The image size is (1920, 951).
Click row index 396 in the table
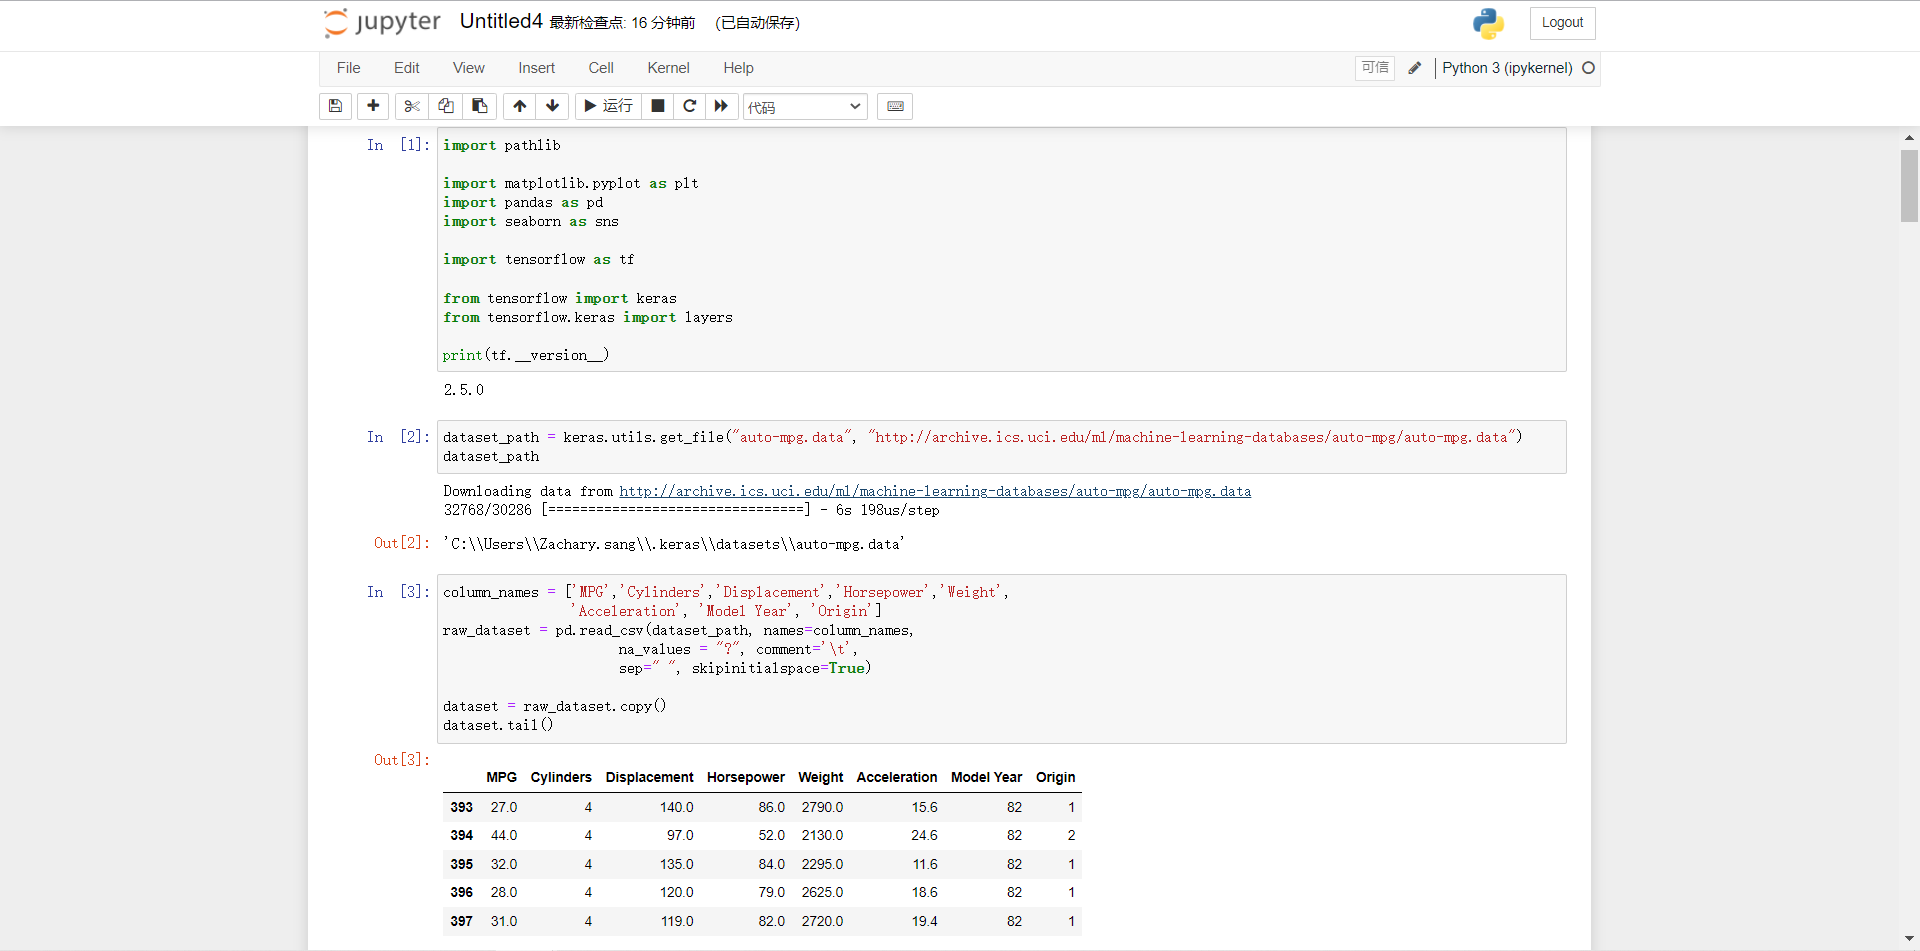coord(461,892)
